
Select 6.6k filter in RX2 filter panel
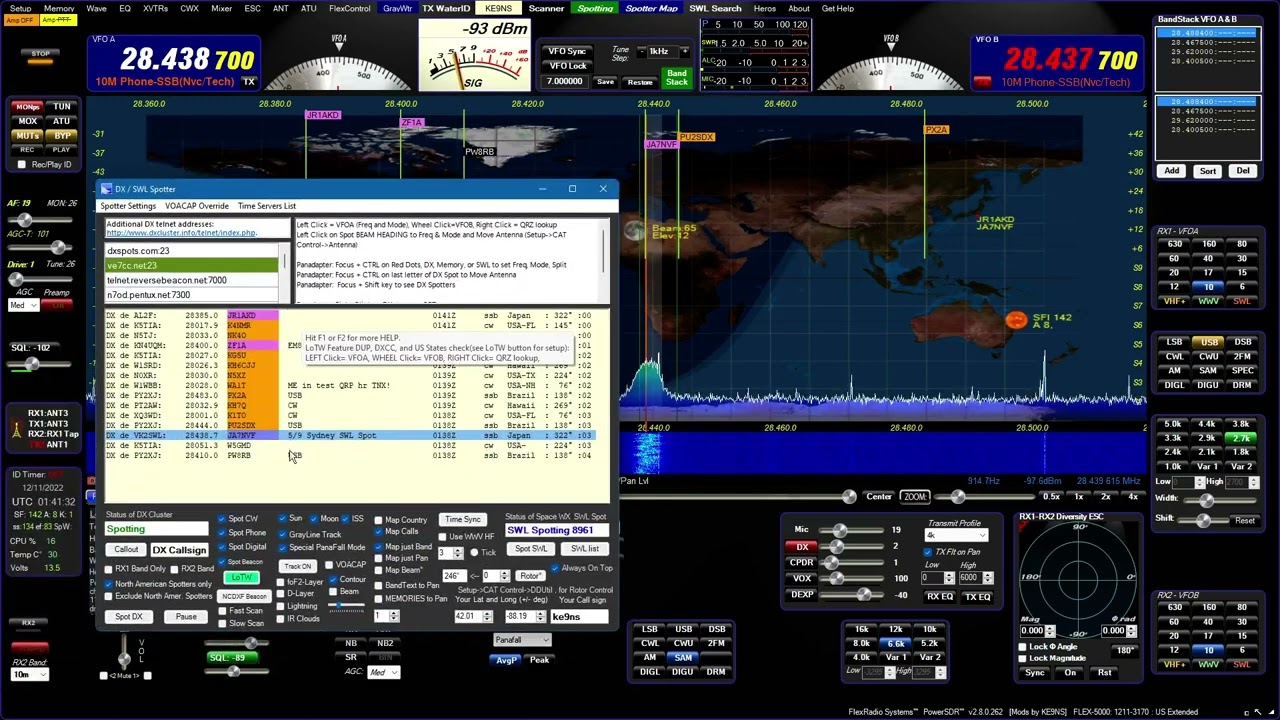tap(896, 644)
